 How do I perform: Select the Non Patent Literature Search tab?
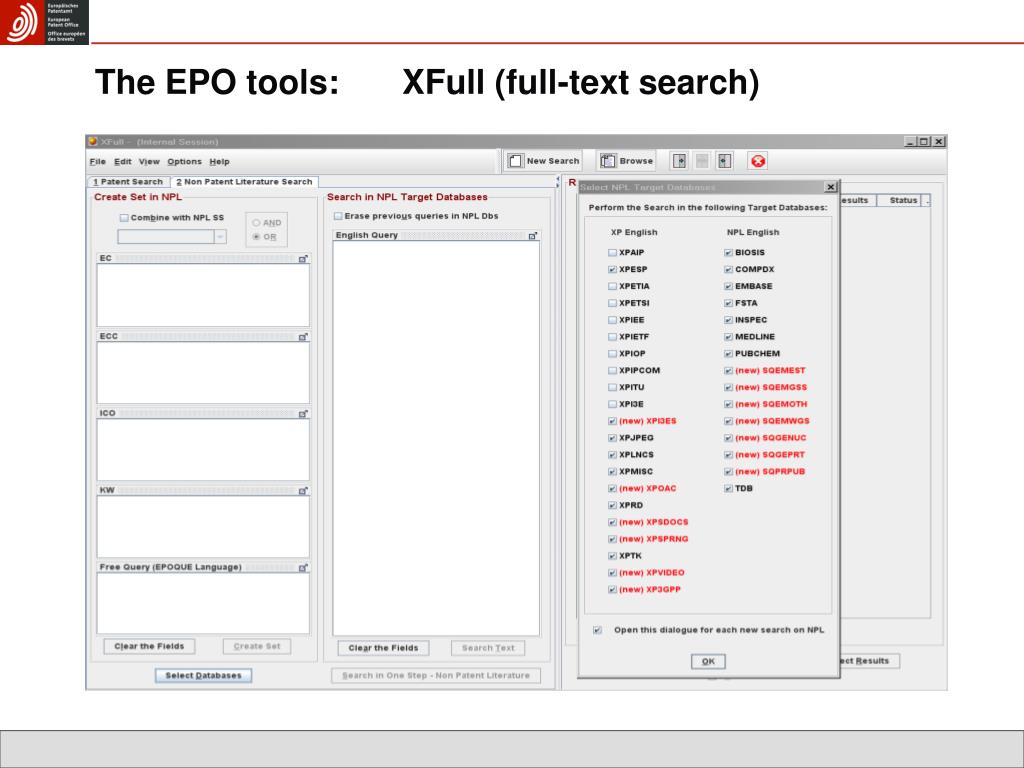point(244,182)
